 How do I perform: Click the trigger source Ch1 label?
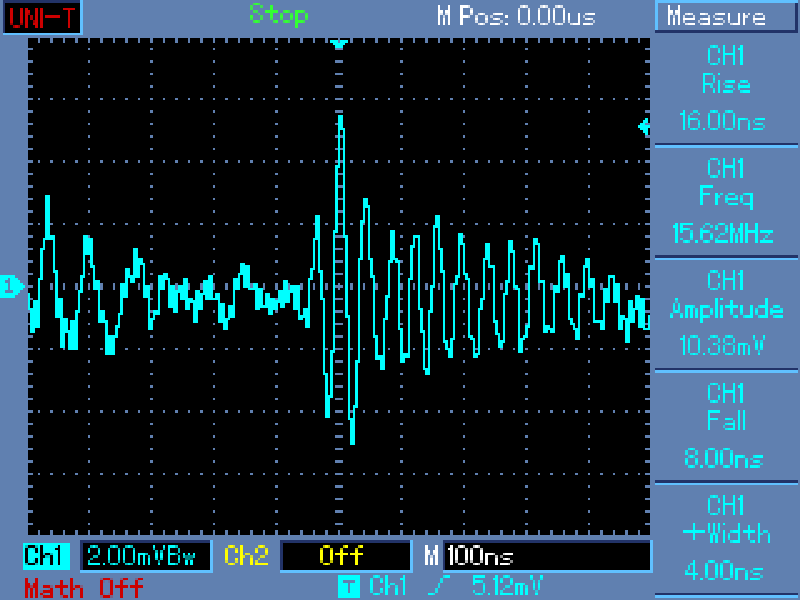[388, 586]
